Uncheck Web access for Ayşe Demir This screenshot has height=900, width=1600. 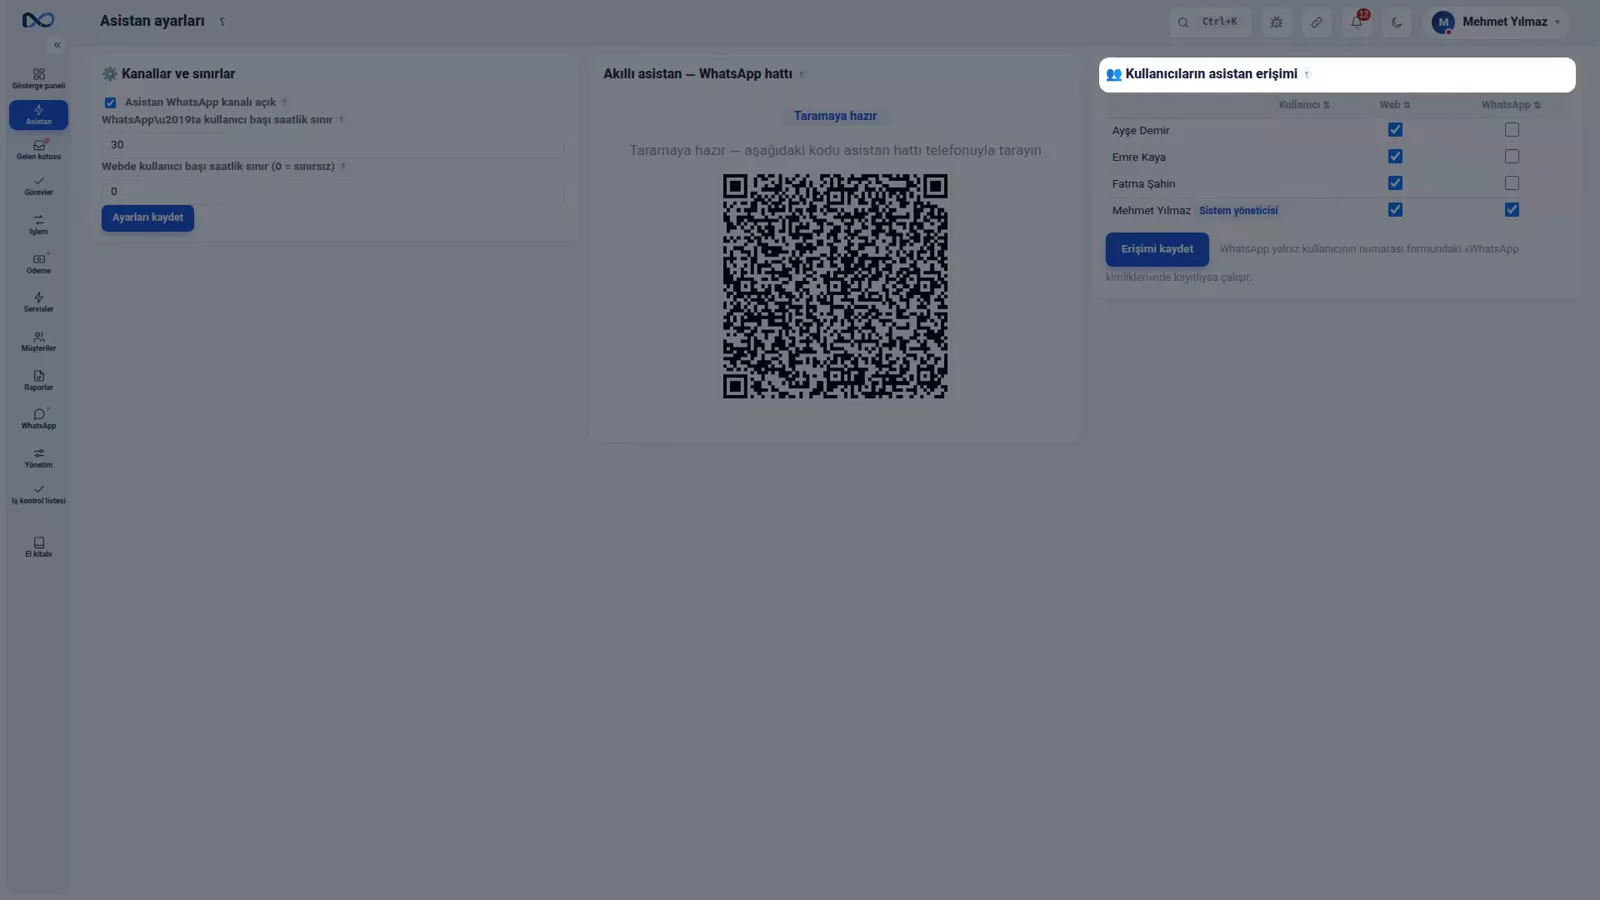click(1395, 130)
